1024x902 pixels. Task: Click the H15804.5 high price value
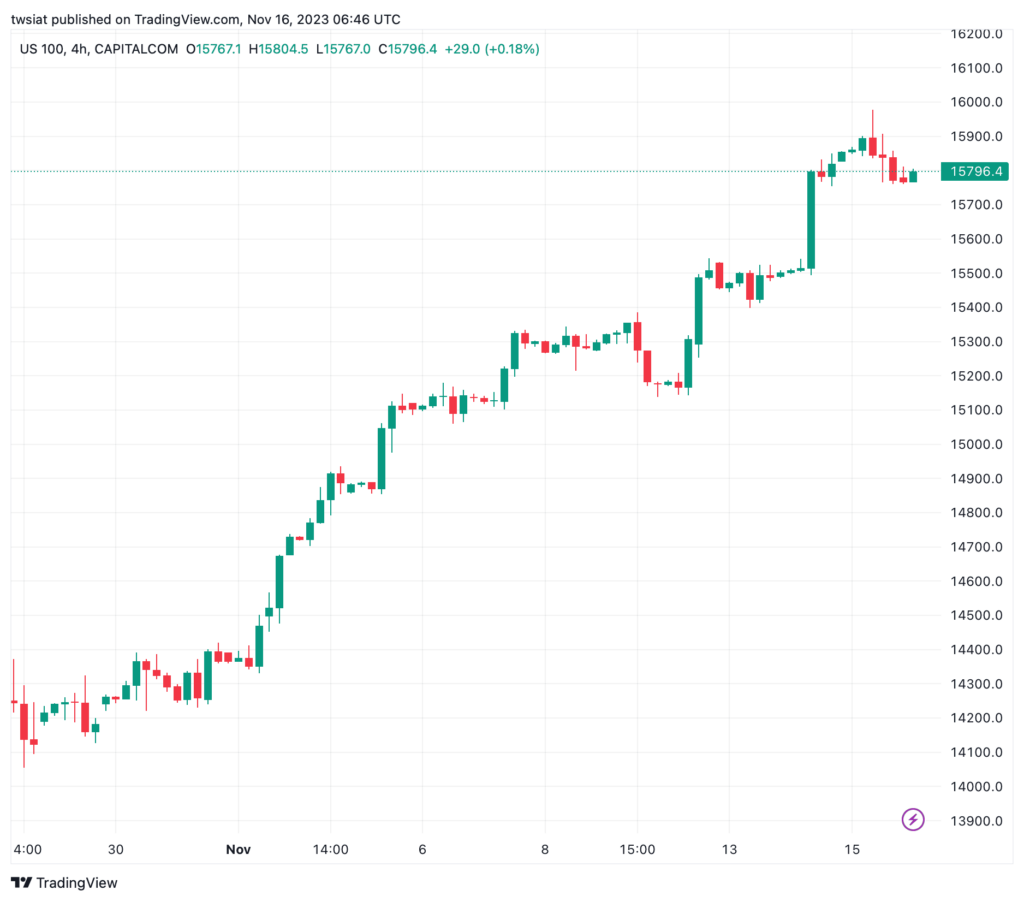coord(278,49)
